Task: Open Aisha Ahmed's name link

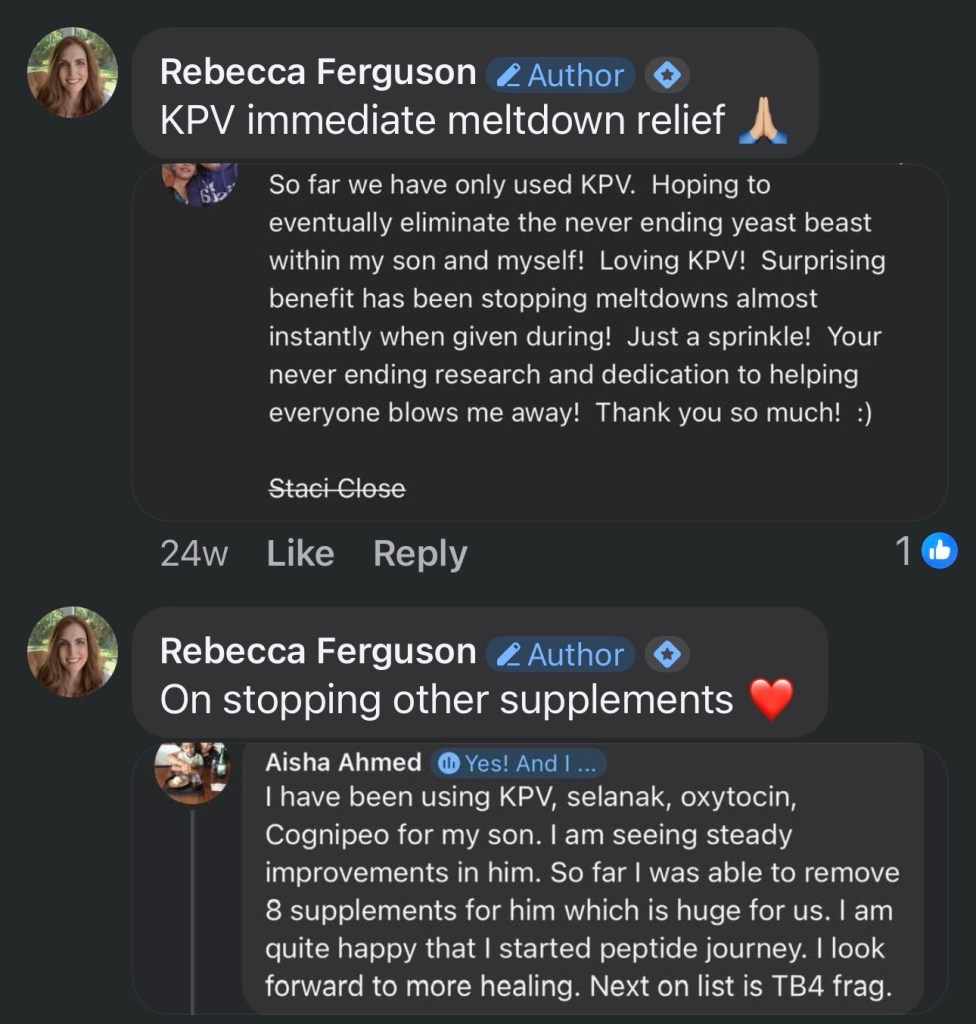Action: (343, 763)
